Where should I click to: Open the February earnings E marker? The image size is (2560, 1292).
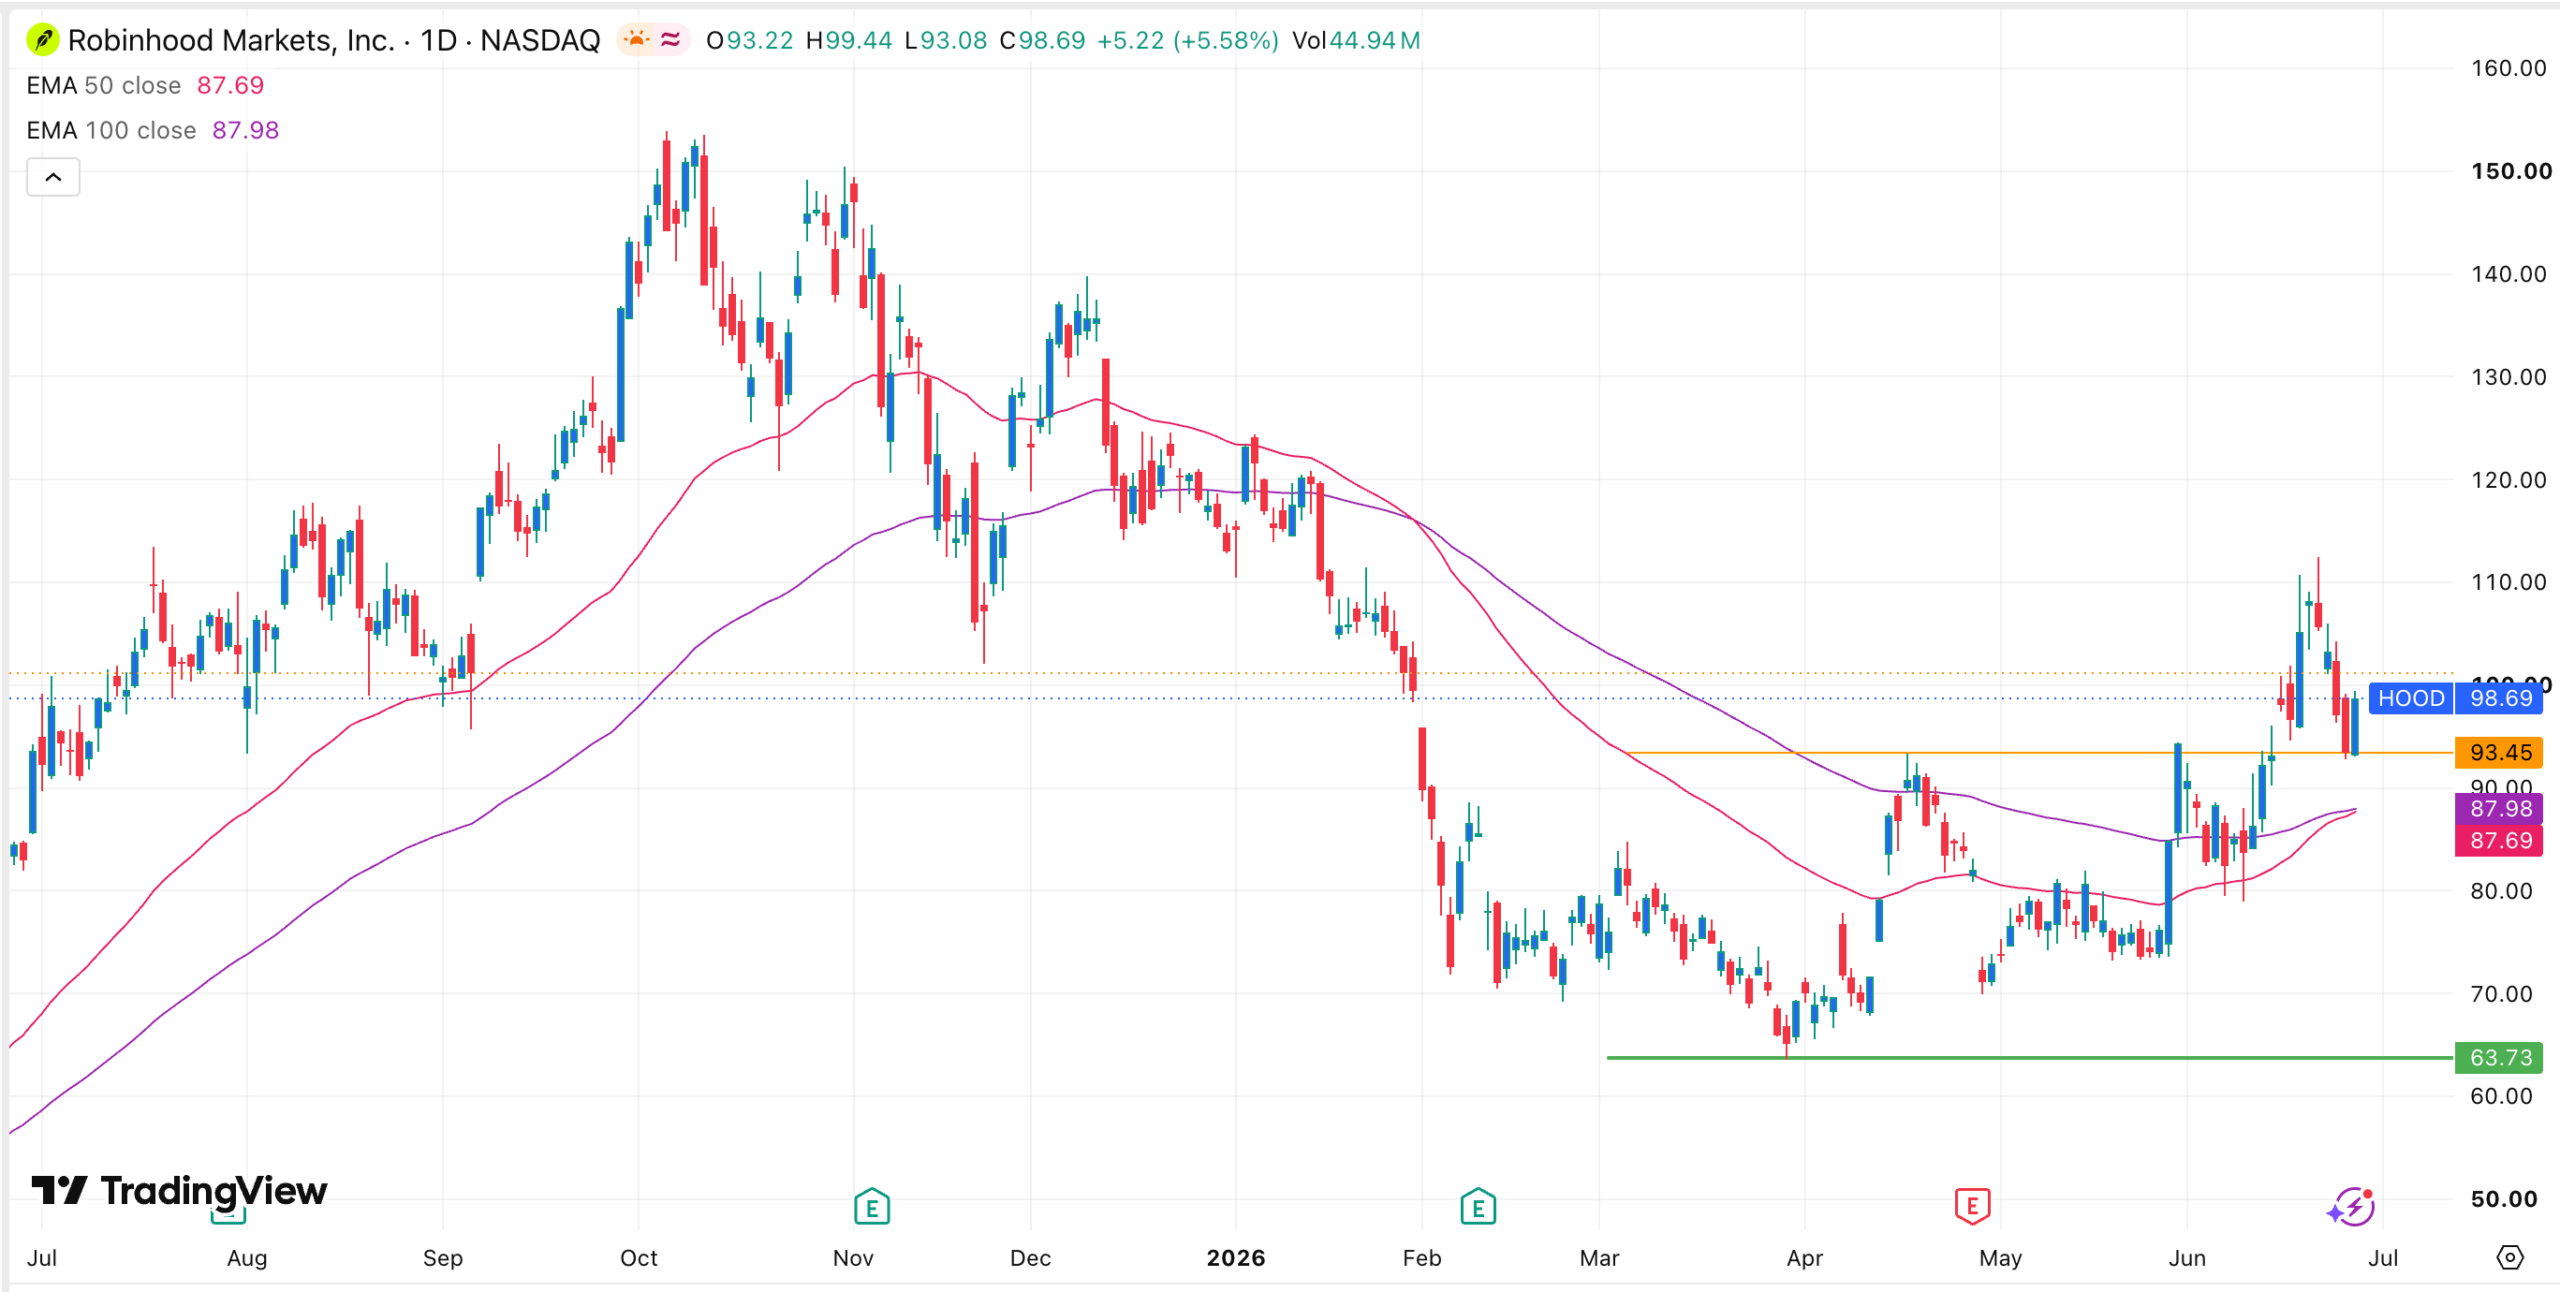(1478, 1206)
